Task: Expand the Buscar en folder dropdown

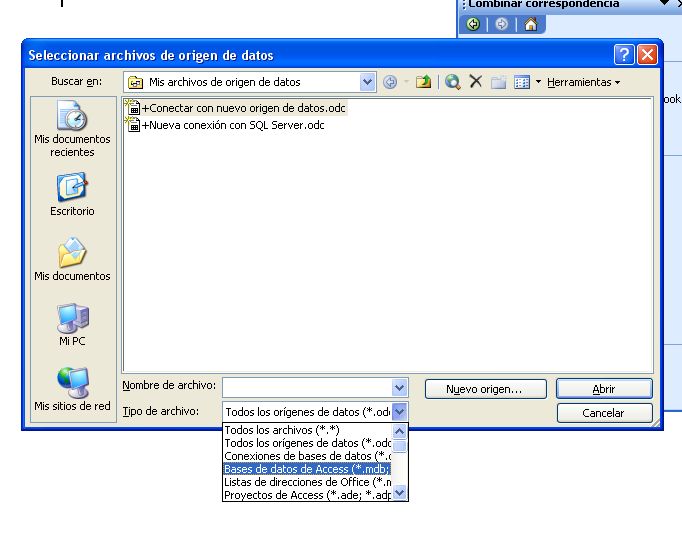Action: pyautogui.click(x=367, y=82)
